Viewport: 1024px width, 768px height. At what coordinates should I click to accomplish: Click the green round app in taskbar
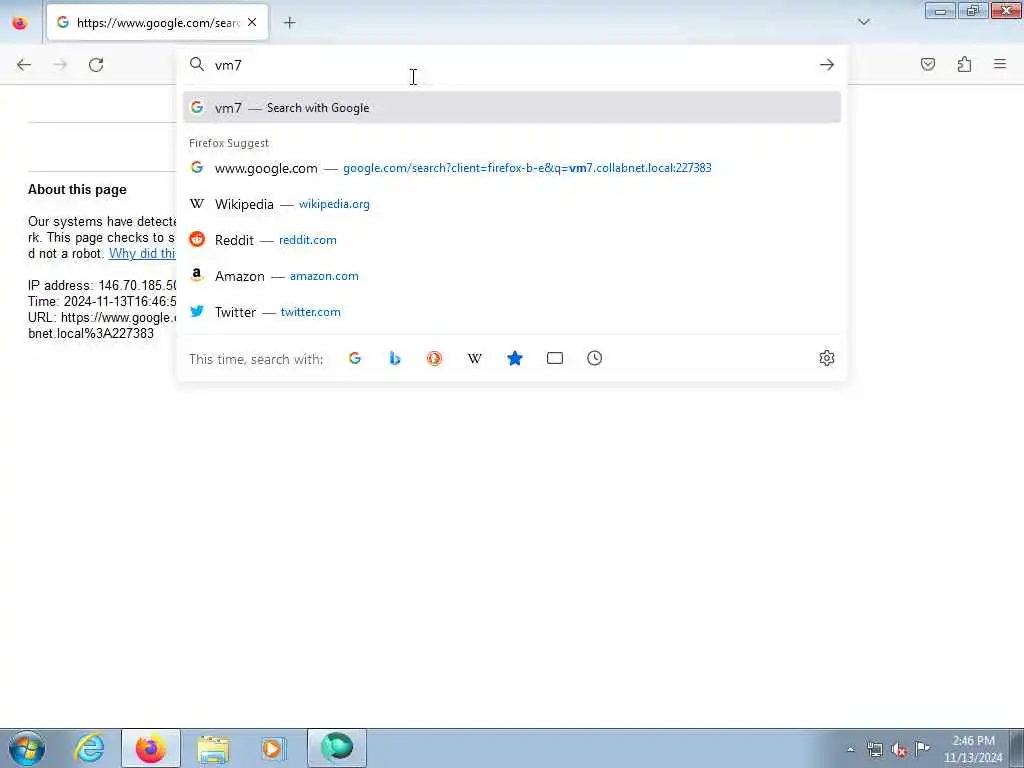(337, 748)
